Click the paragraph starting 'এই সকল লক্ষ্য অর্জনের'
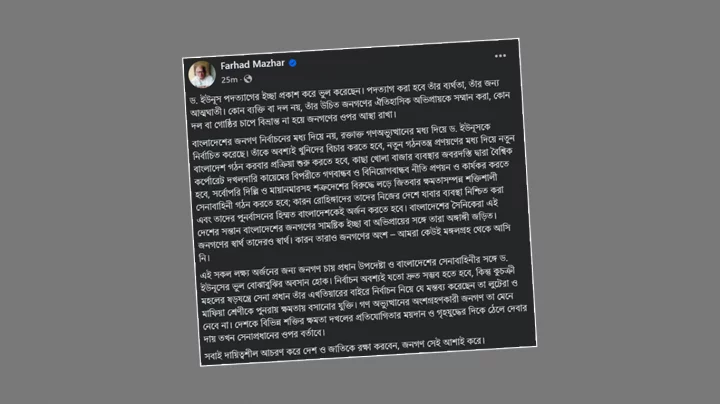 pyautogui.click(x=363, y=298)
